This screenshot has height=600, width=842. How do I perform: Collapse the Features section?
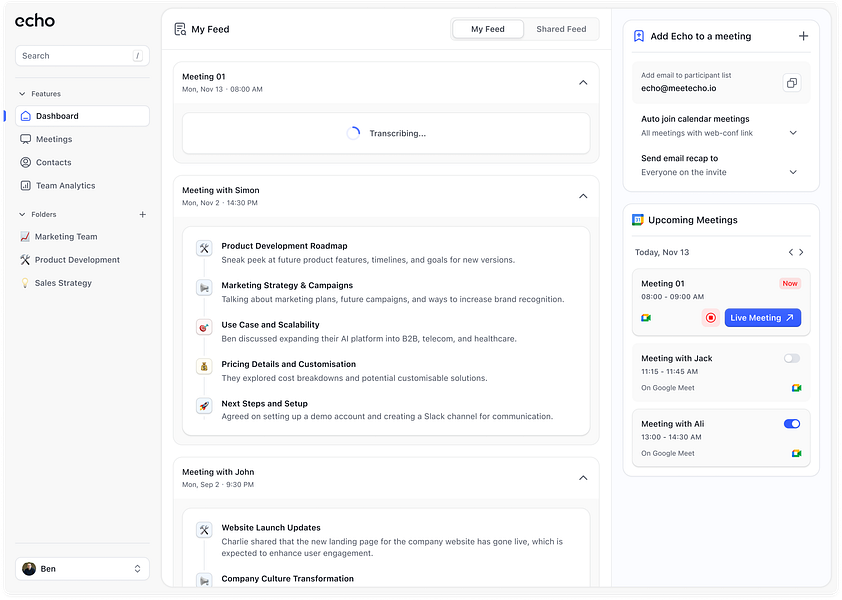click(x=22, y=93)
